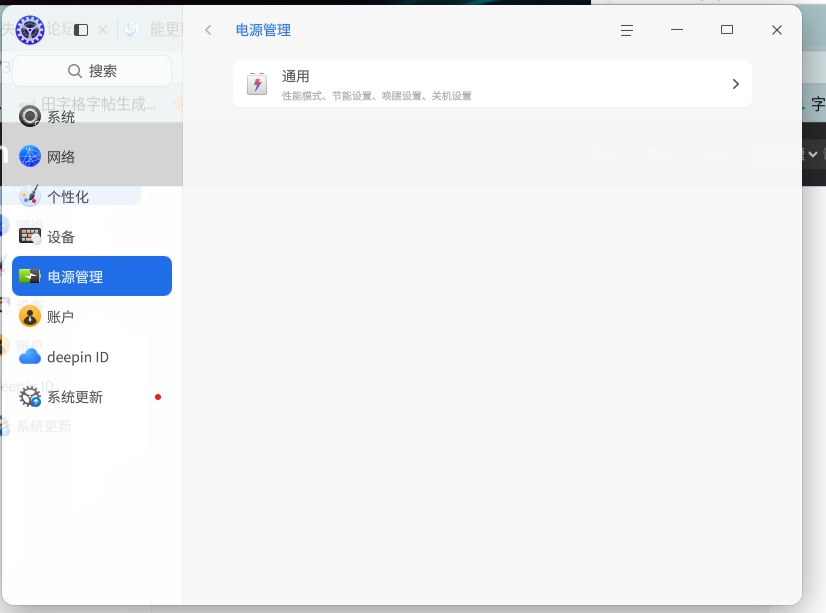Close the Control Center window
This screenshot has width=826, height=613.
777,30
